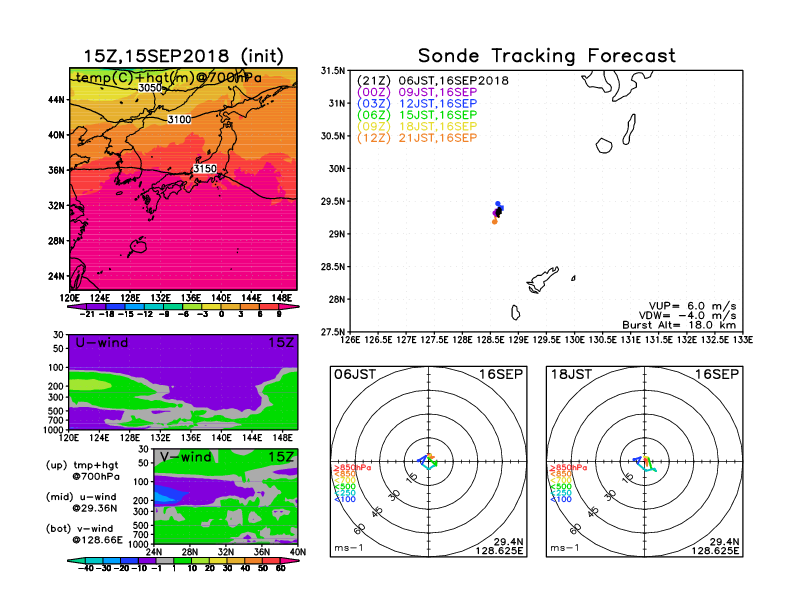Click the "60" wind colorbar label
792x612 pixels.
[x=280, y=568]
